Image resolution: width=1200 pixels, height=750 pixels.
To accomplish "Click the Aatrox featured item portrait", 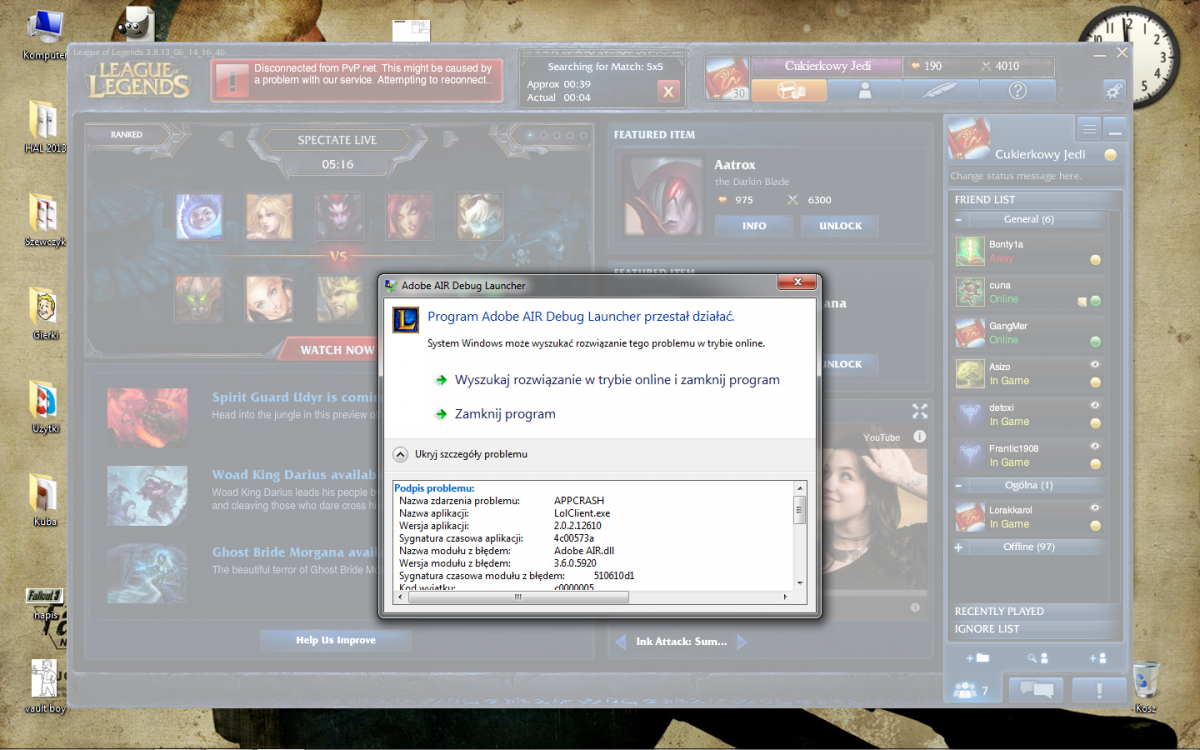I will point(663,195).
